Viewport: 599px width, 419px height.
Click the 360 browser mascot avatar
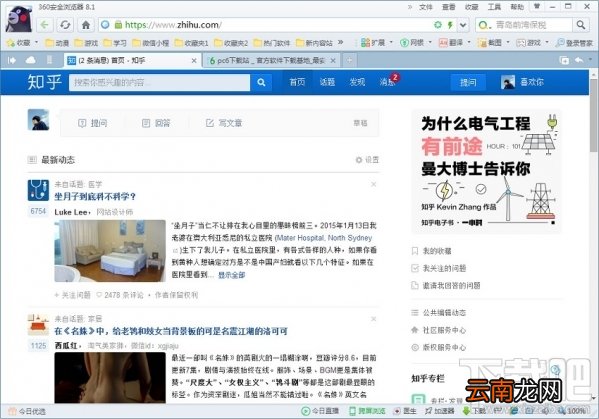point(19,19)
